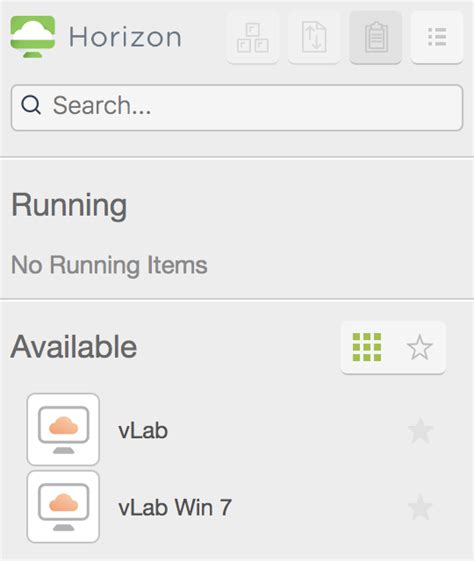
Task: Click the Horizon title text
Action: pos(125,37)
